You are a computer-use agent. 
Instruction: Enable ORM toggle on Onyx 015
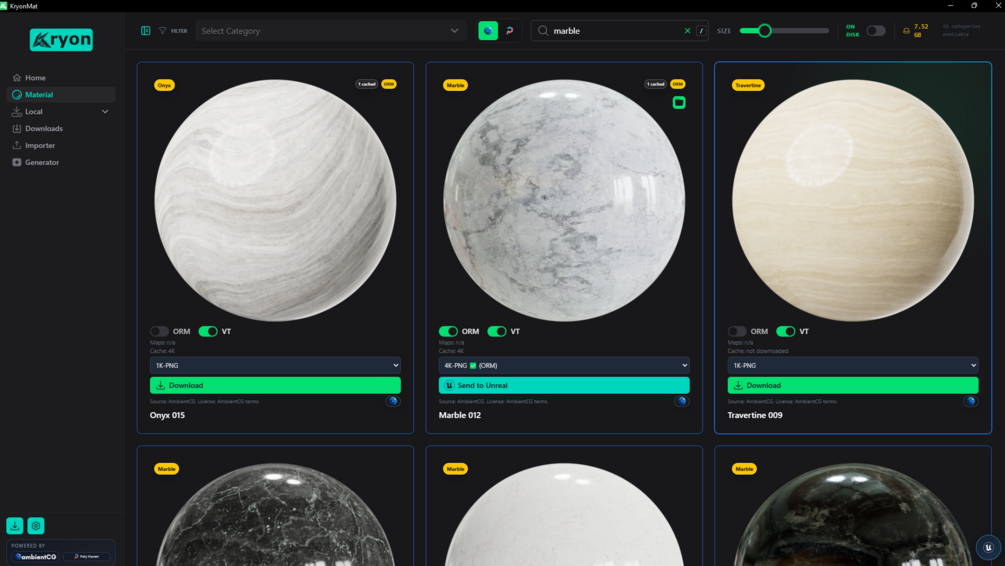[x=159, y=331]
